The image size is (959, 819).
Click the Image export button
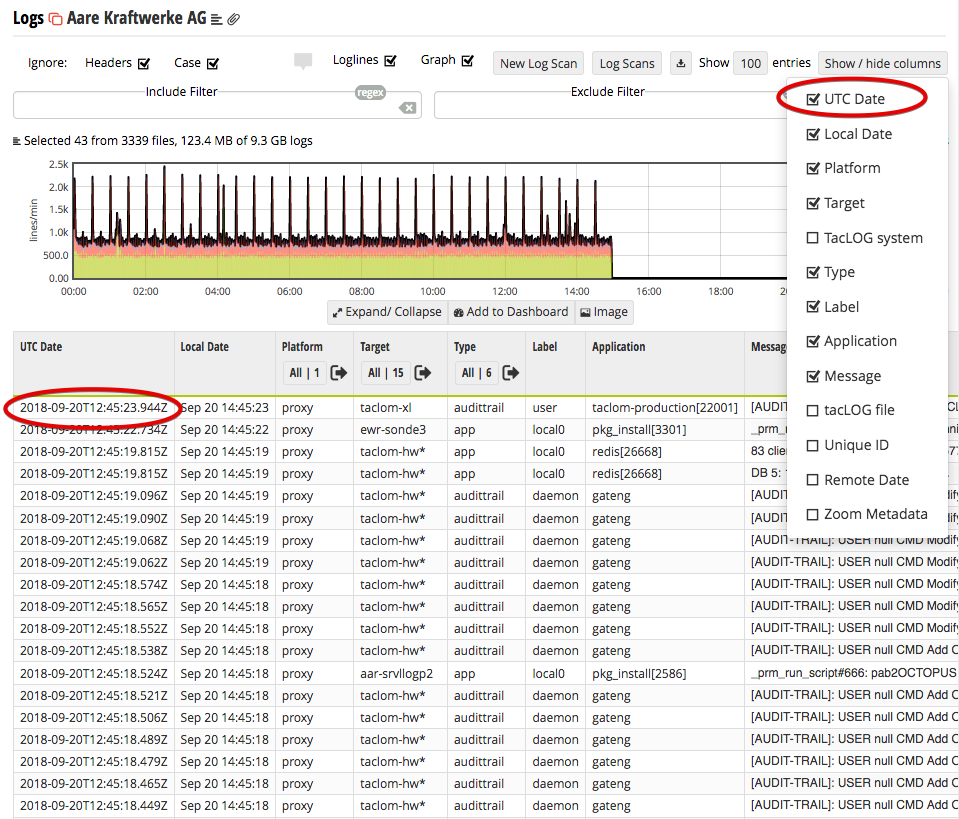604,312
